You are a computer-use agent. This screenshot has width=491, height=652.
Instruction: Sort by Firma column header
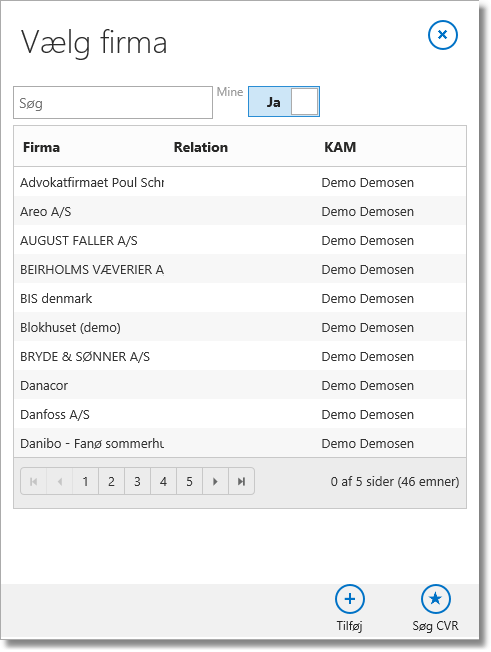[42, 147]
